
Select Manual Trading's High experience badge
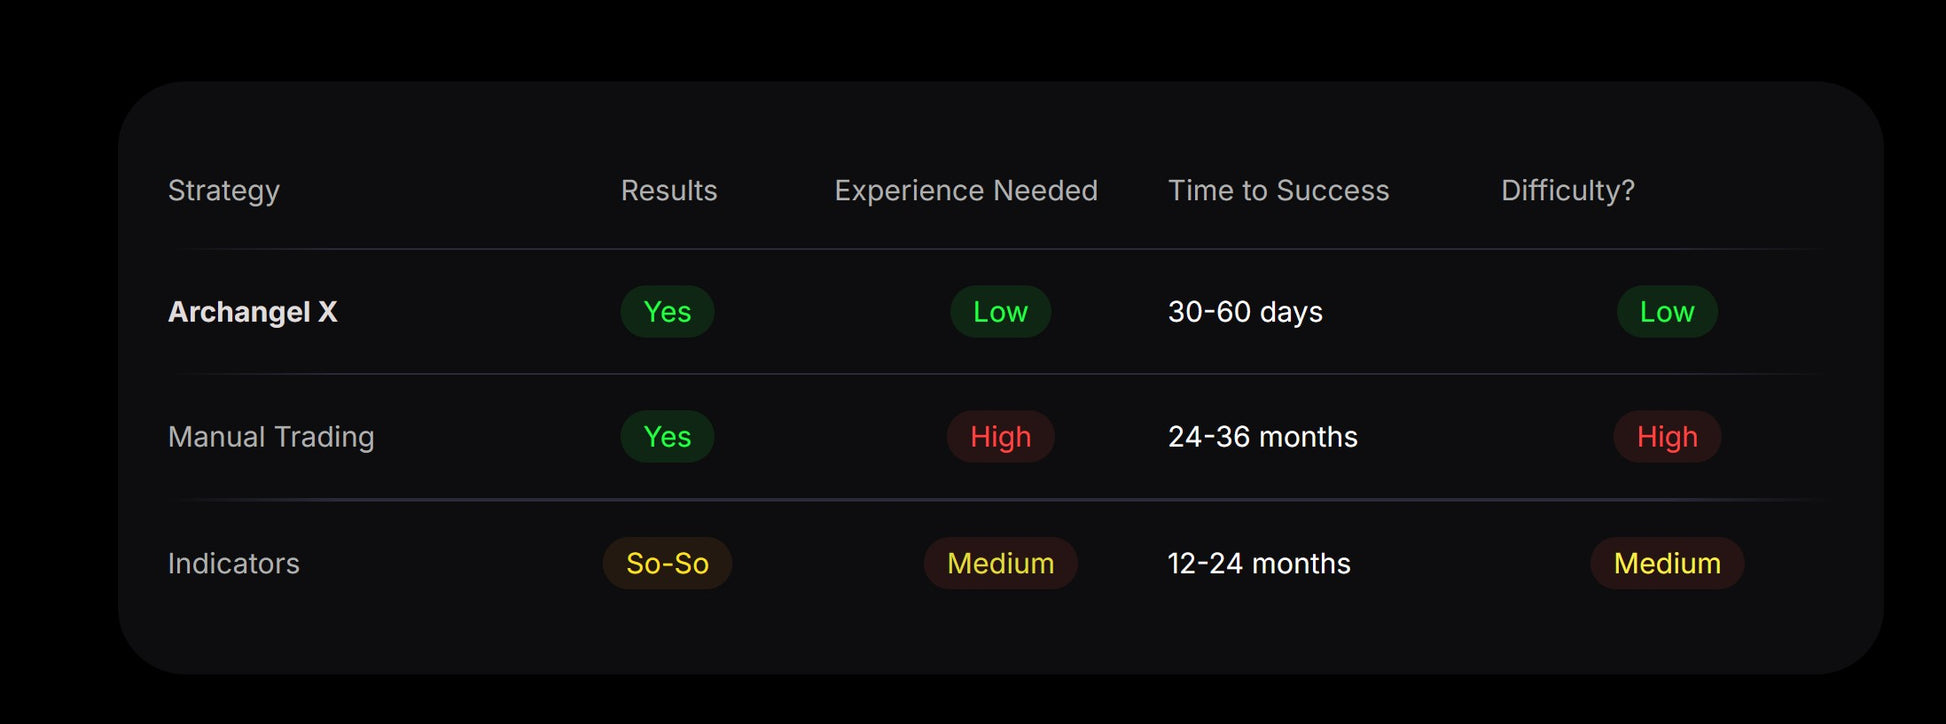1000,437
